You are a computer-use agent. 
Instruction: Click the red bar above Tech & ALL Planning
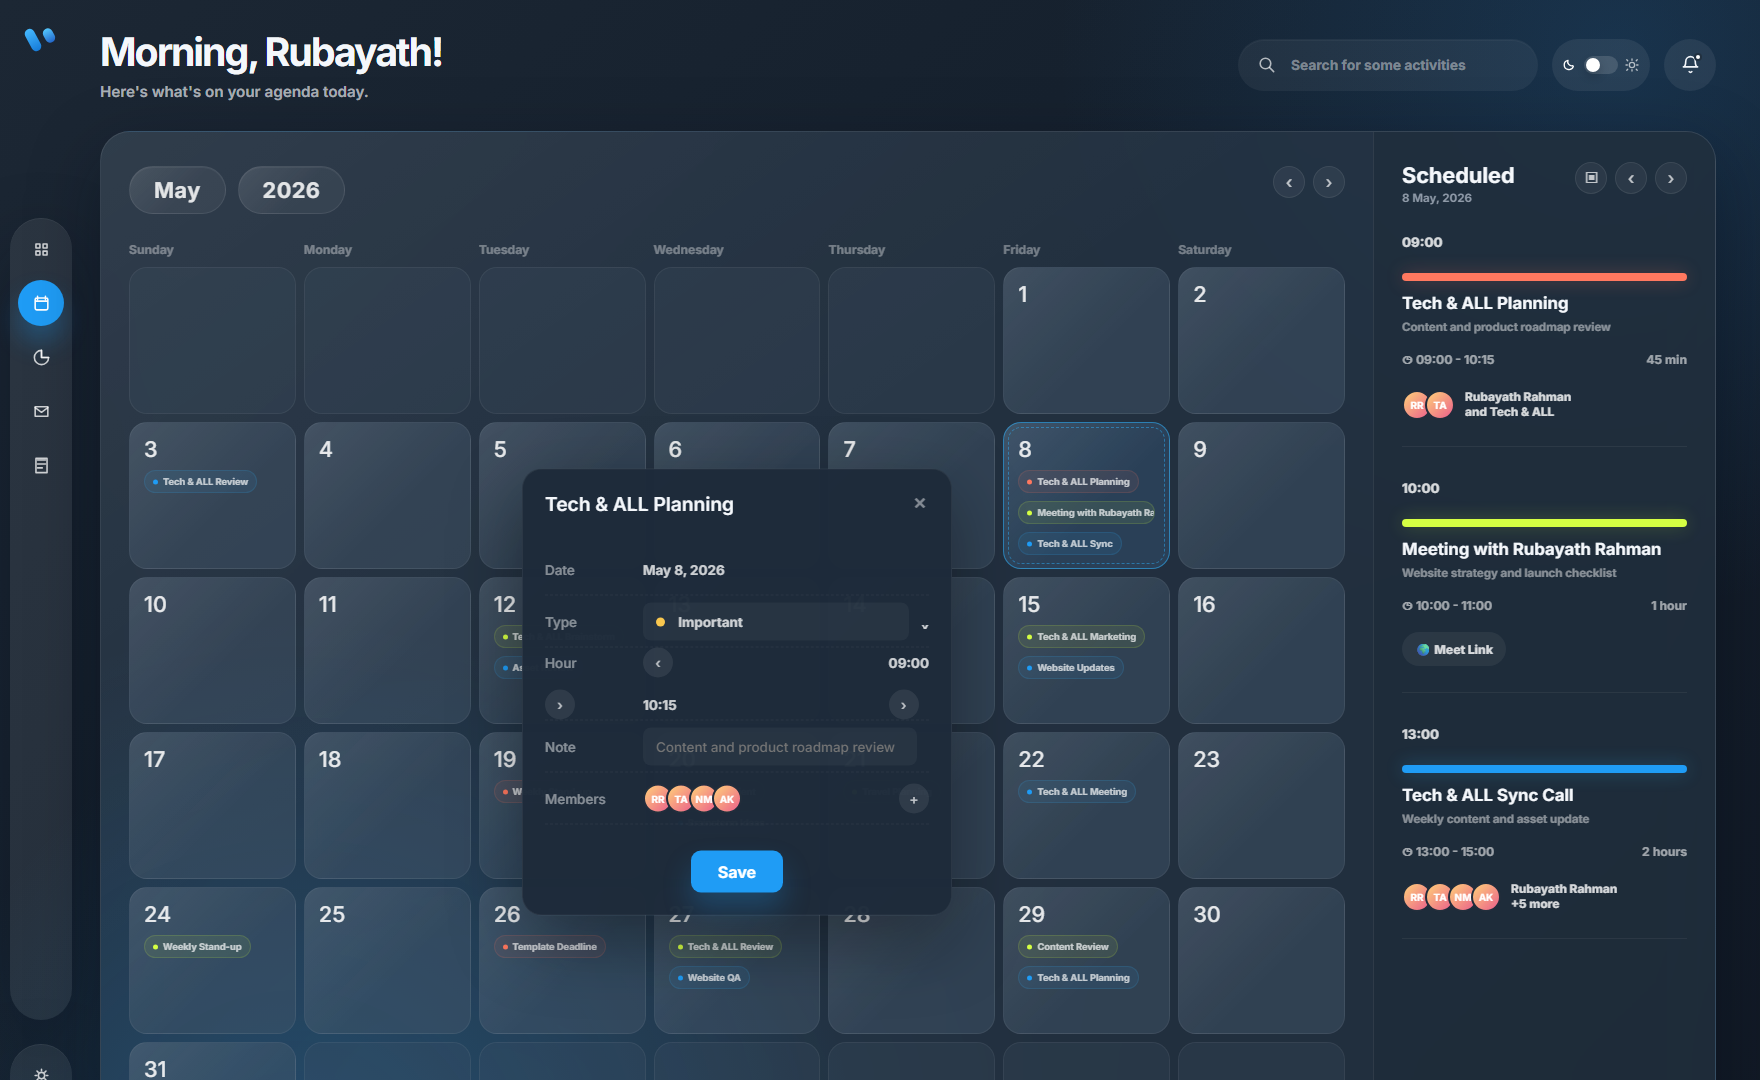[1544, 277]
